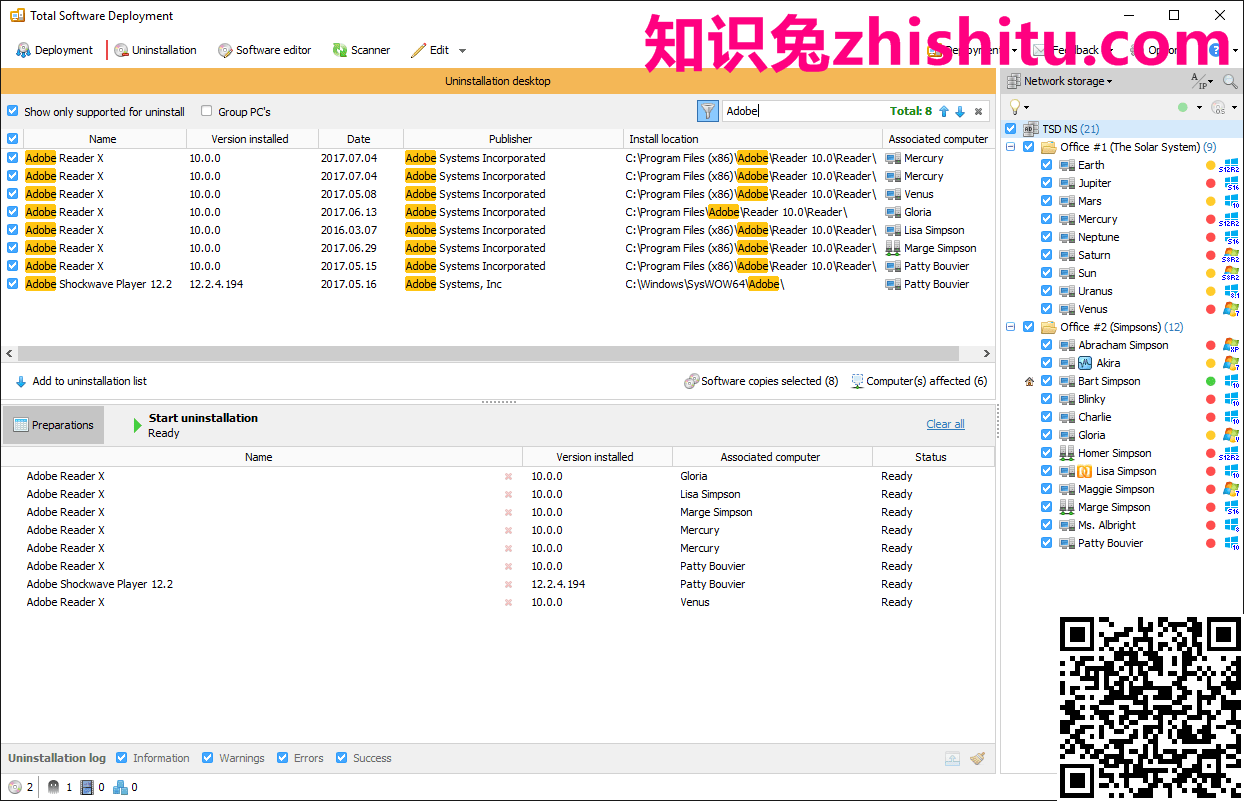The image size is (1244, 801).
Task: Click Software copies selected (8) indicator
Action: (x=761, y=381)
